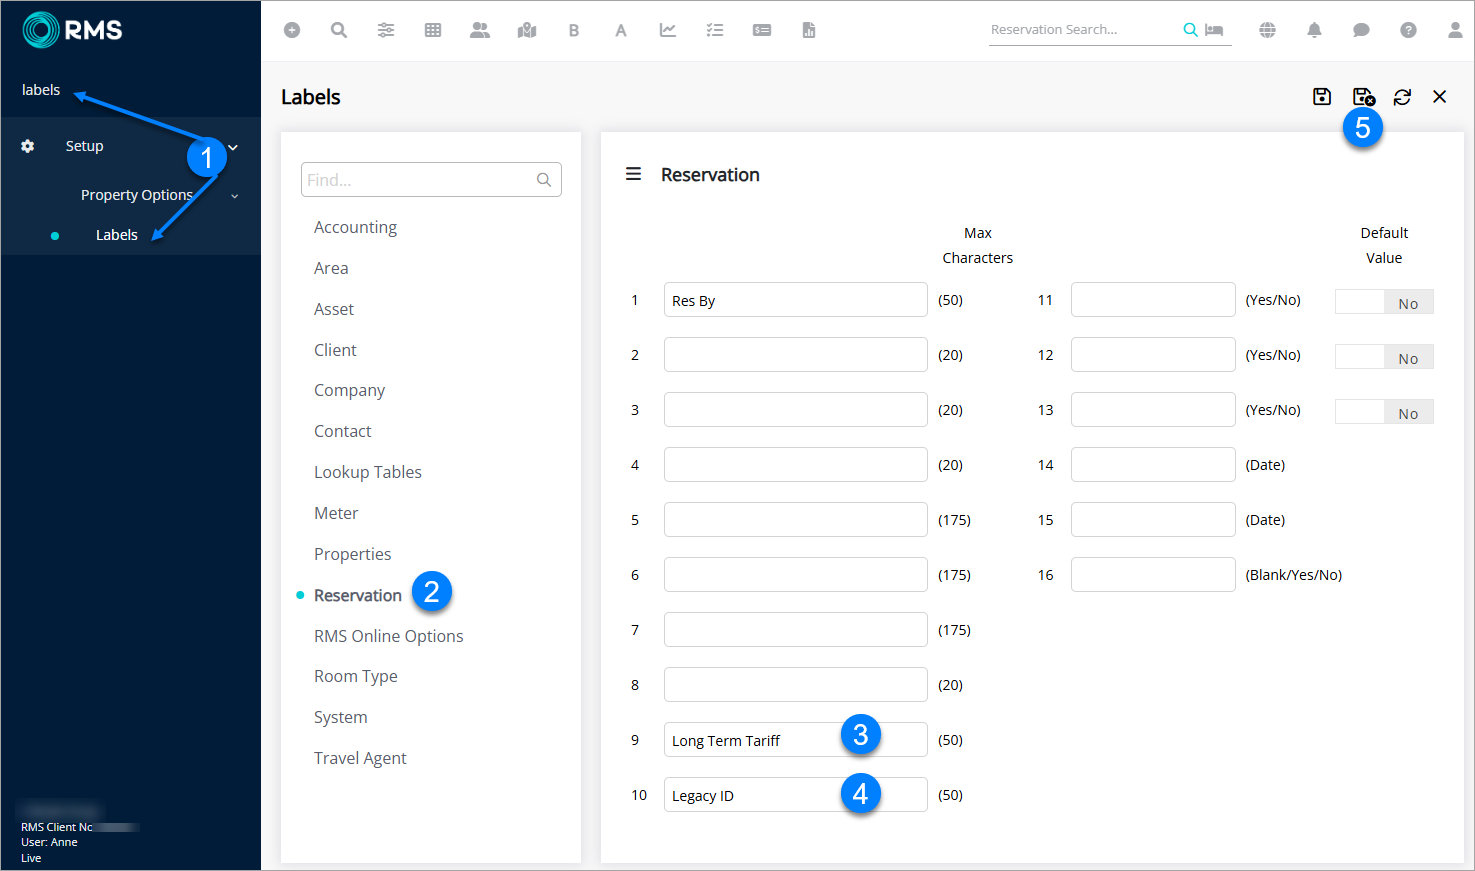
Task: Select Lookup Tables in category list
Action: tap(367, 472)
